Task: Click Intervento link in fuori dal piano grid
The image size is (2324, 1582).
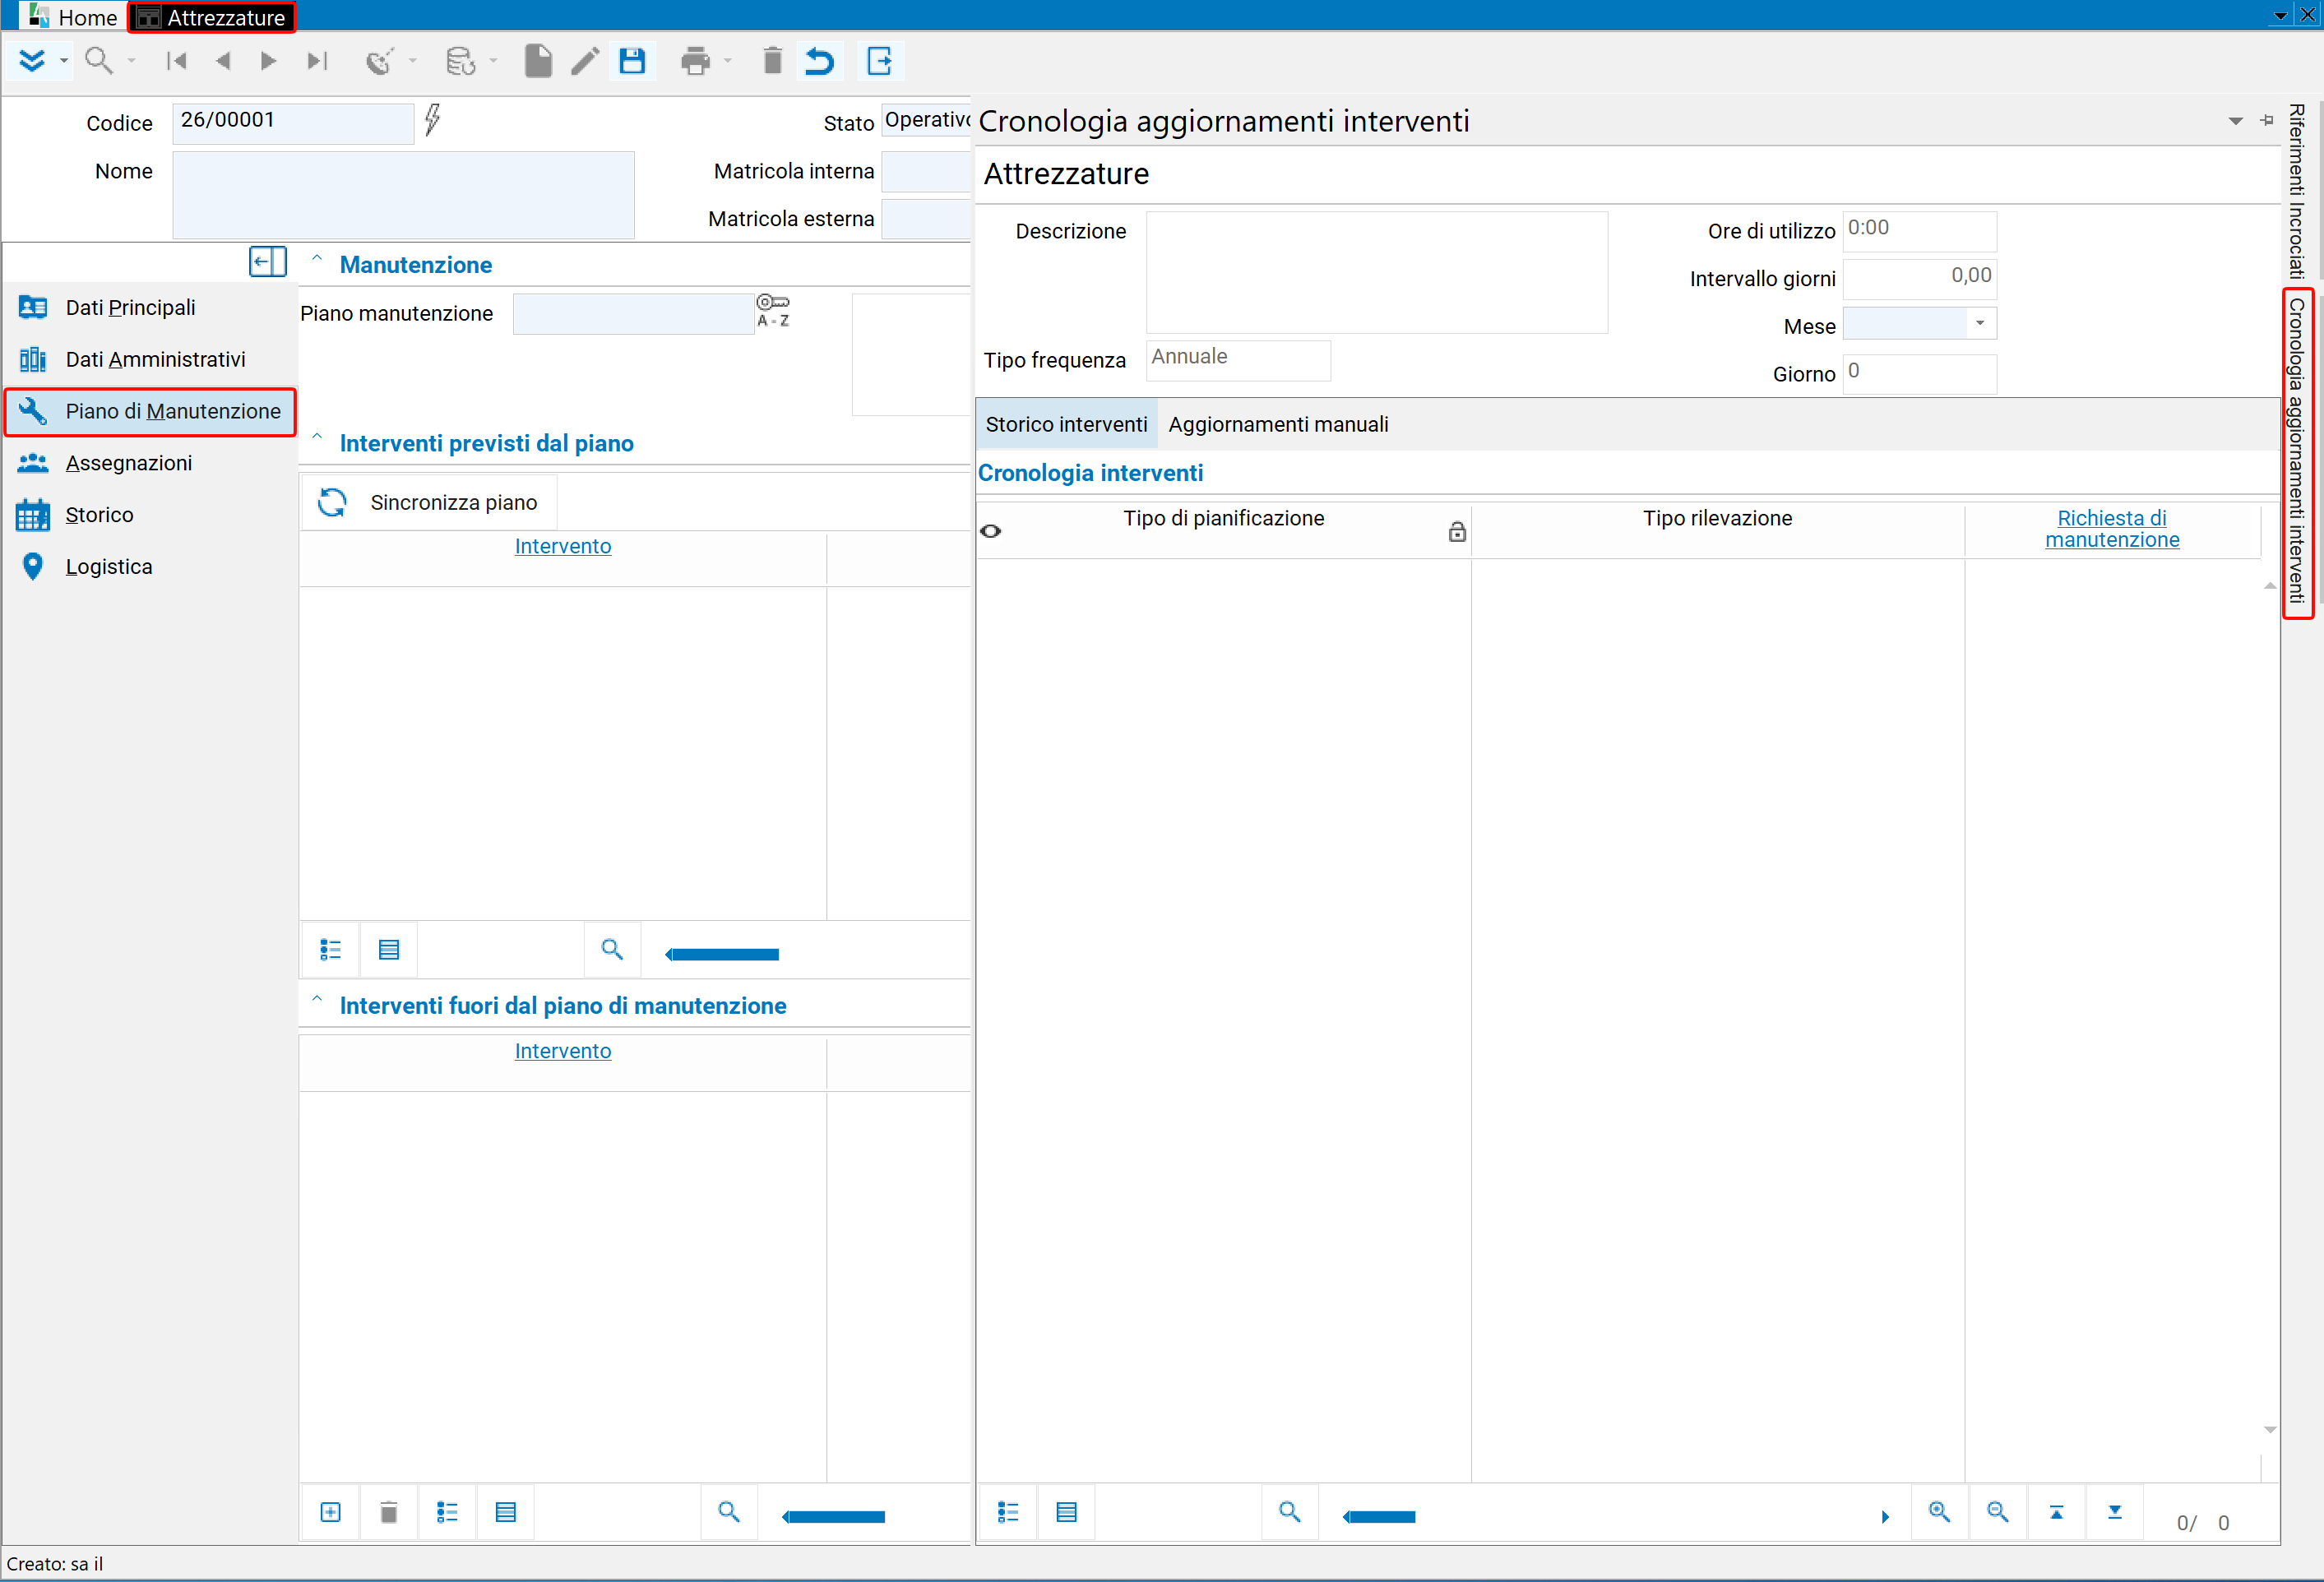Action: click(563, 1051)
